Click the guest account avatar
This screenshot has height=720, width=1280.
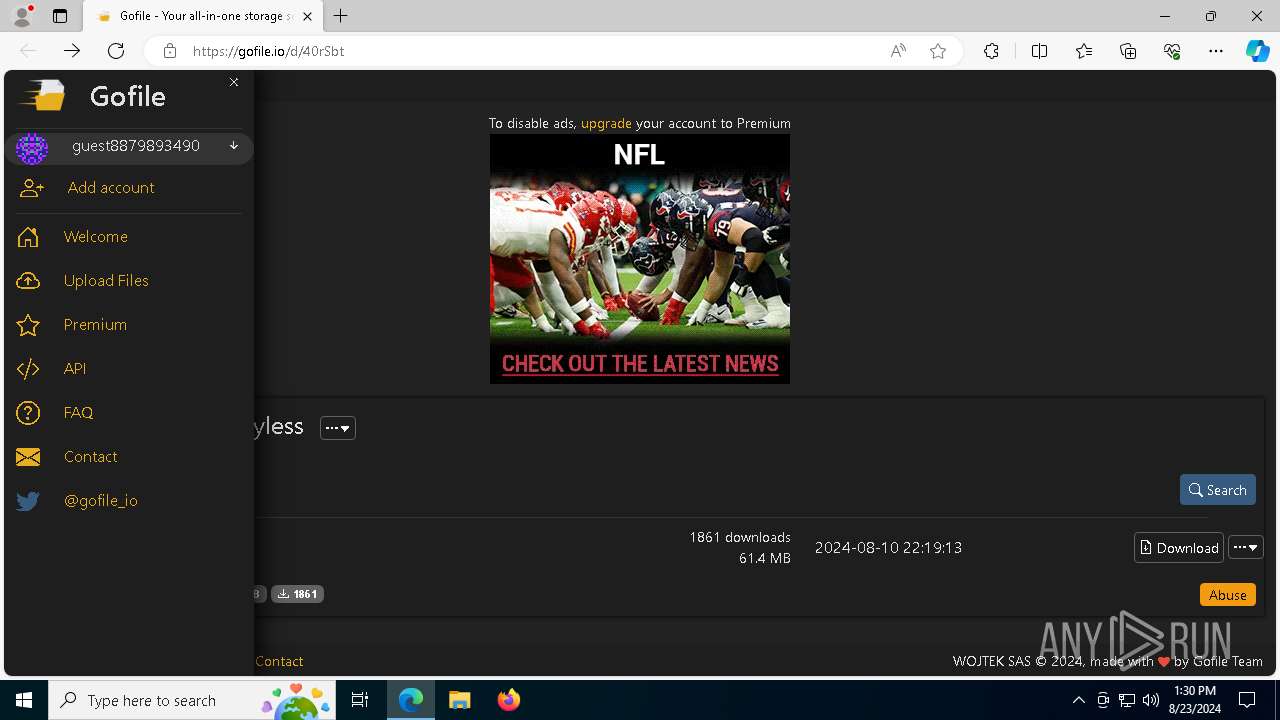coord(32,148)
